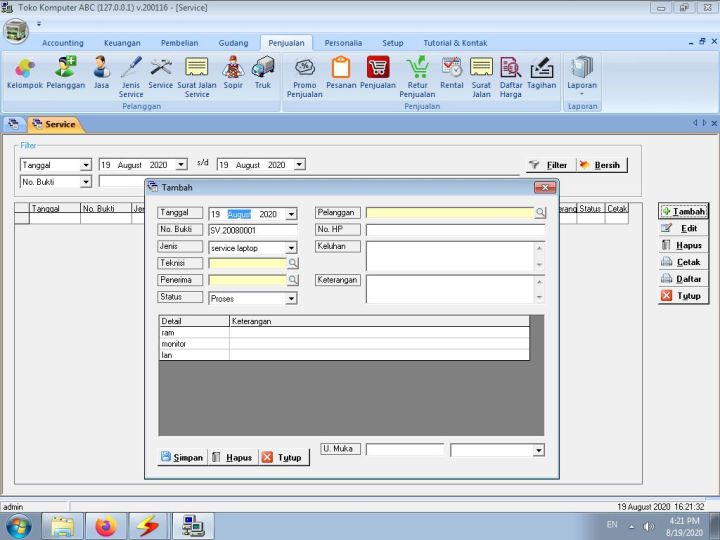Switch to the Accounting ribbon tab
Image resolution: width=720 pixels, height=540 pixels.
tap(63, 43)
